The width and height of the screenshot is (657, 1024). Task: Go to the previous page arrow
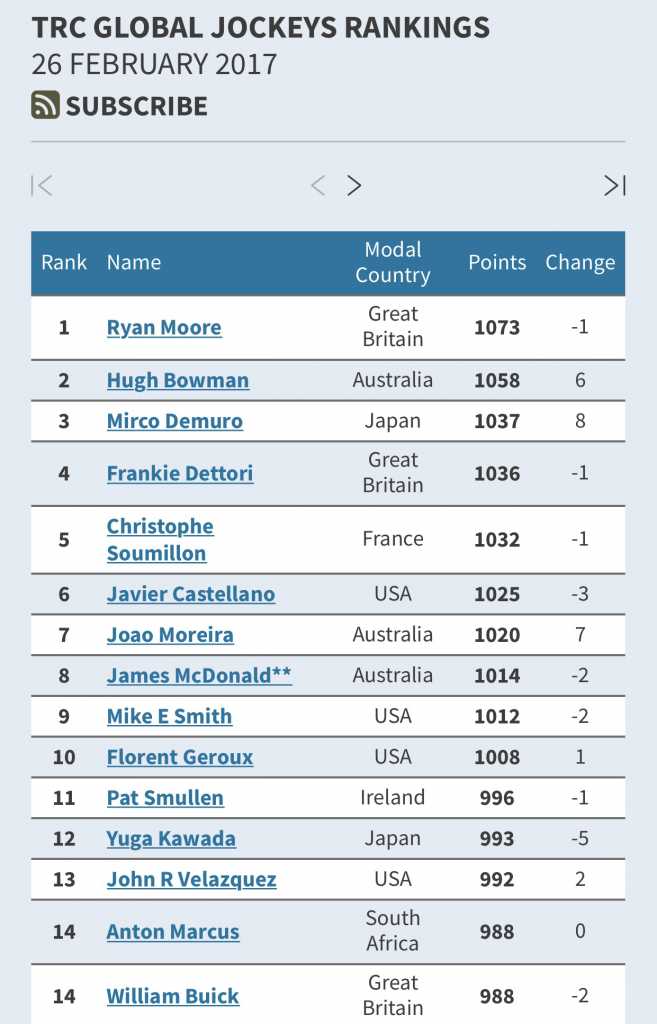(318, 185)
